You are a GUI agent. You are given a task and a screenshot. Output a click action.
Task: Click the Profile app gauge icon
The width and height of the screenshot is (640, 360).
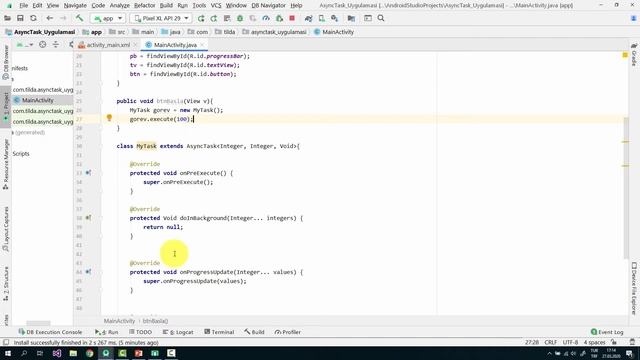point(266,18)
